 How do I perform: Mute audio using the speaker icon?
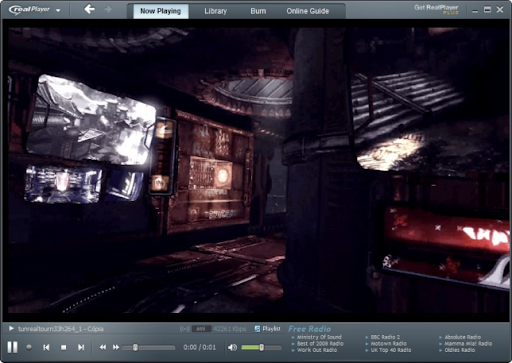tap(232, 347)
